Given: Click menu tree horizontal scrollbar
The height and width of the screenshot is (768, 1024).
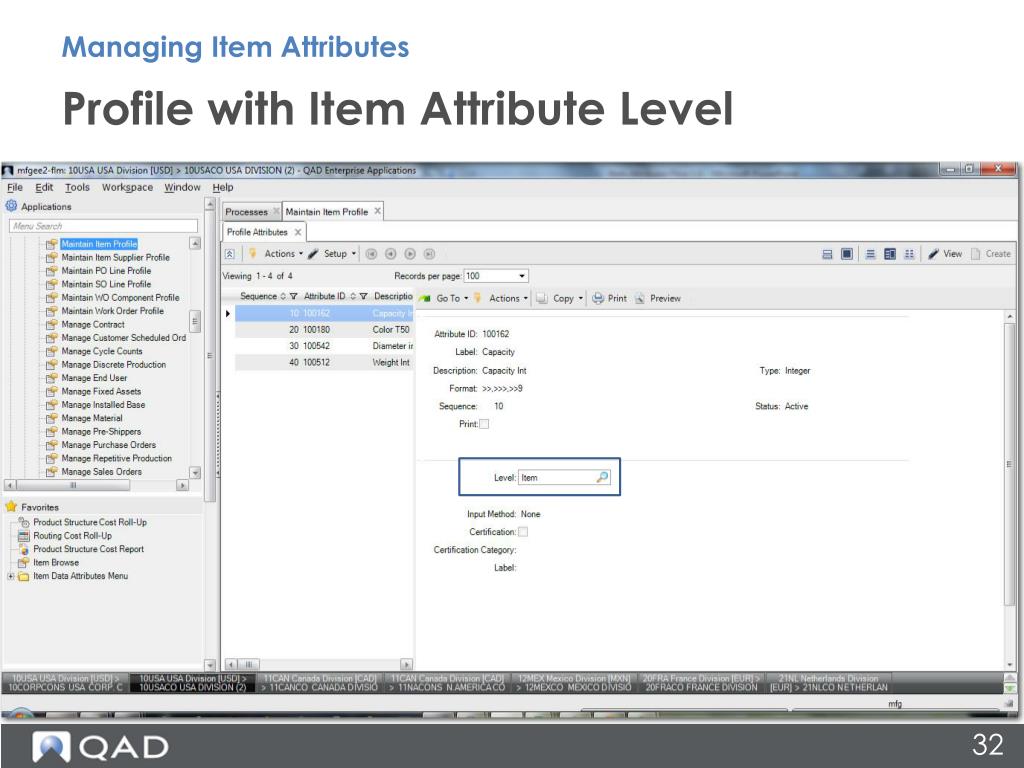Looking at the screenshot, I should 73,485.
